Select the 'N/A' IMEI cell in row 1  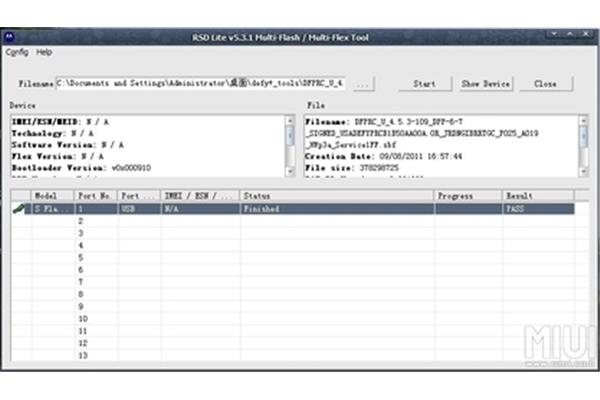click(x=201, y=209)
